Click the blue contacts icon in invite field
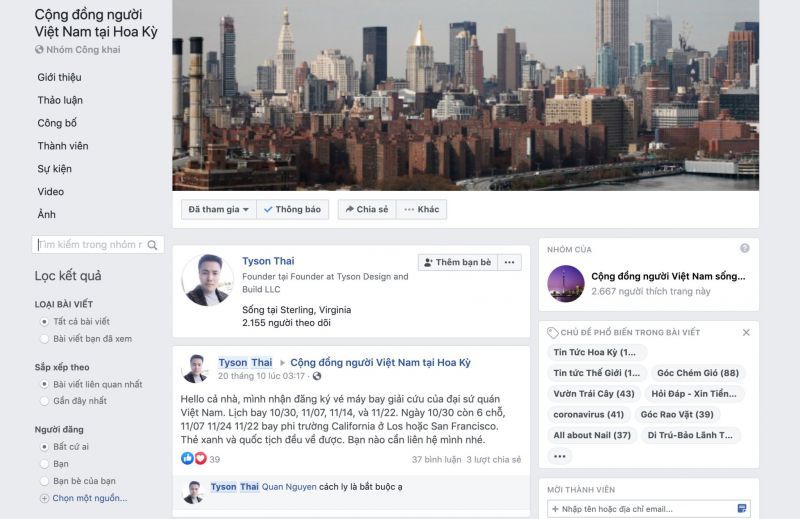 coord(742,508)
